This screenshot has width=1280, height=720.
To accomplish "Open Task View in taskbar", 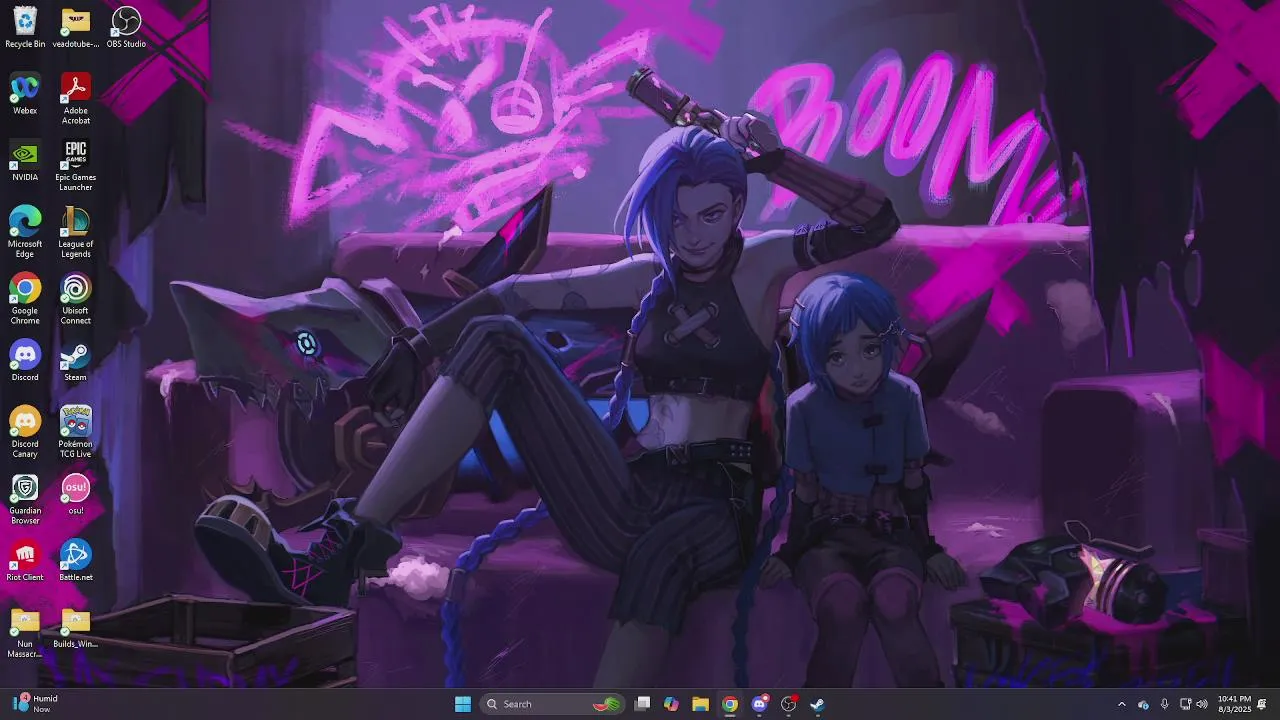I will tap(643, 704).
